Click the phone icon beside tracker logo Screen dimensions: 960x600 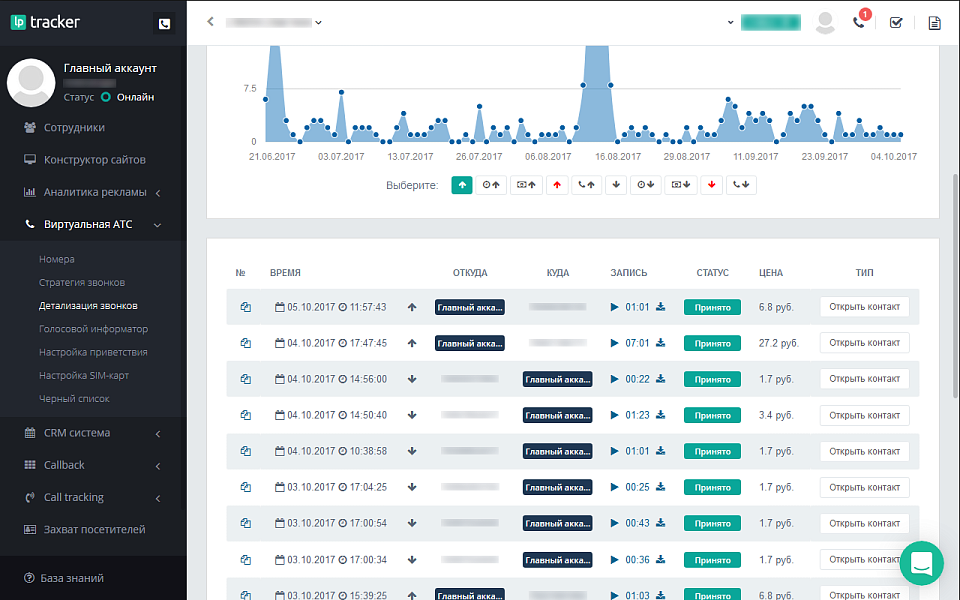pos(164,23)
